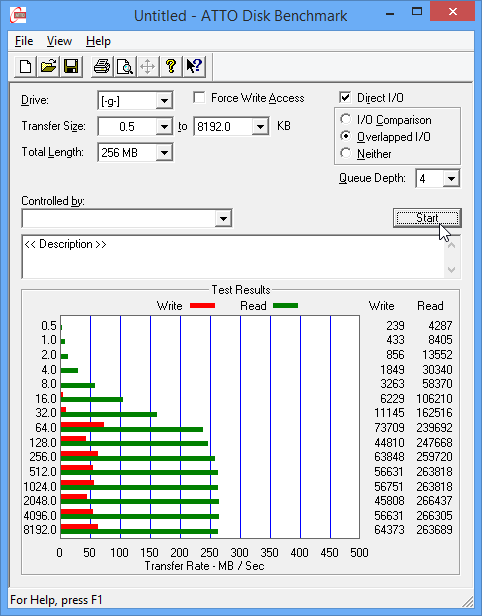
Task: Open Print Preview toolbar icon
Action: (125, 66)
